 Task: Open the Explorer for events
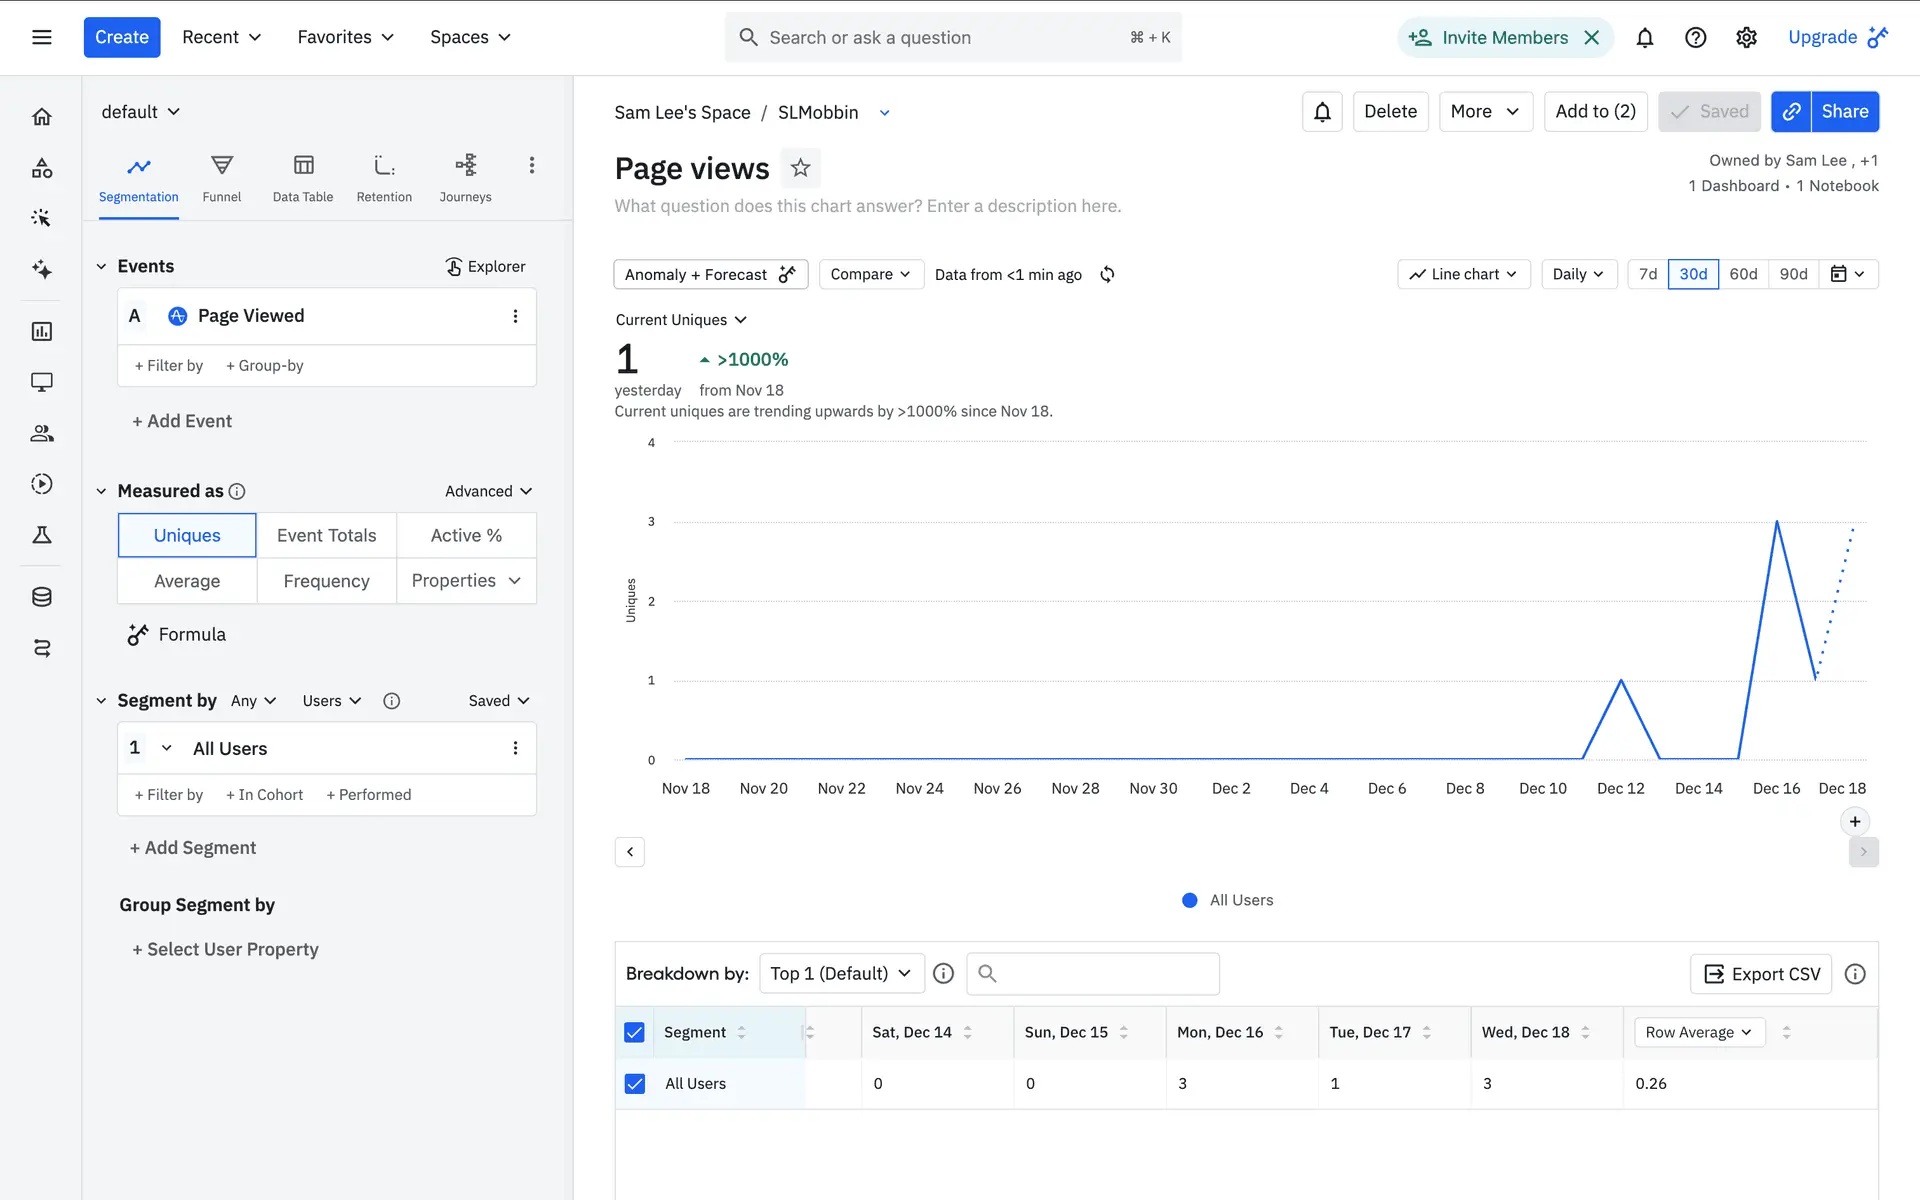(x=485, y=266)
